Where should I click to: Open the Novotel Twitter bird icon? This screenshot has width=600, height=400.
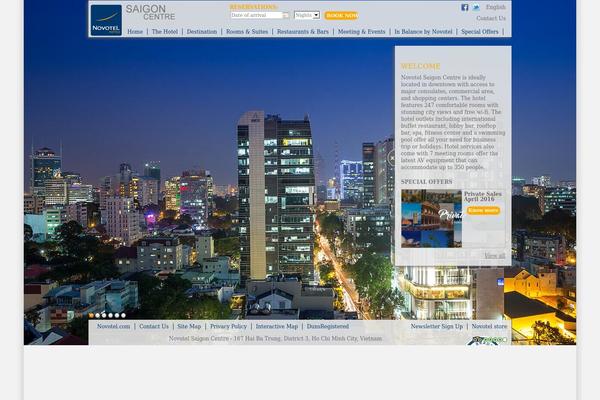[x=476, y=7]
